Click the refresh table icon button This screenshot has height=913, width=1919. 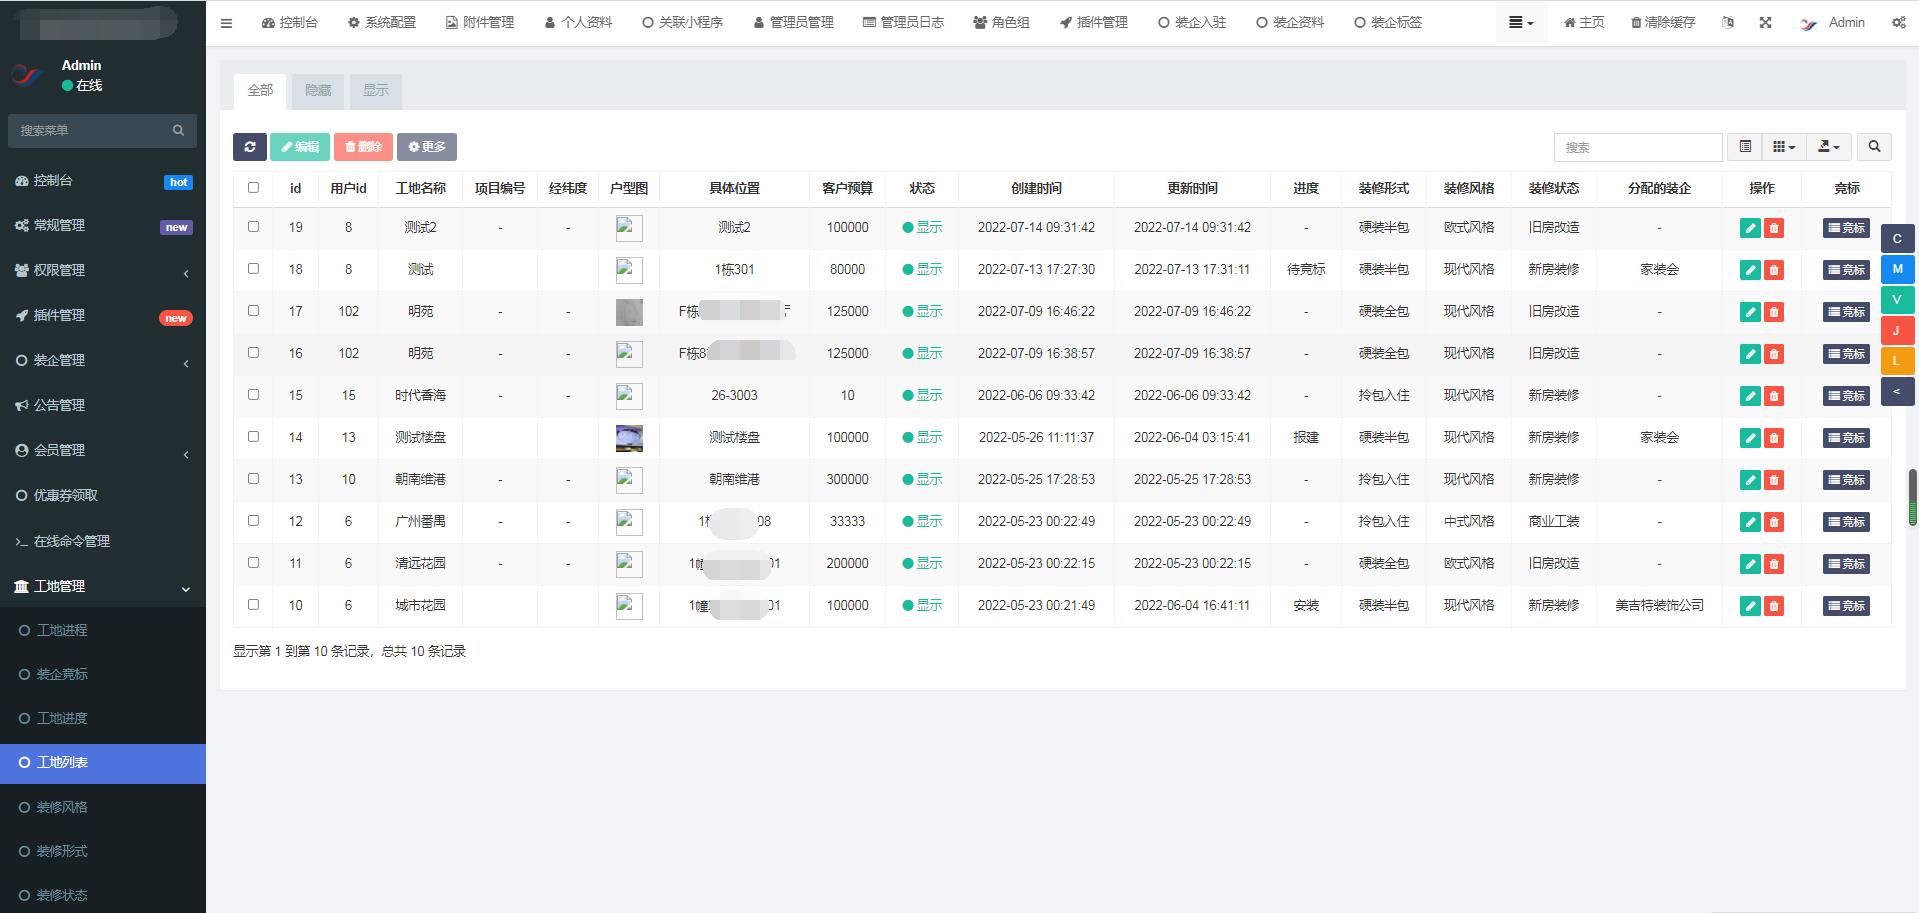tap(249, 147)
